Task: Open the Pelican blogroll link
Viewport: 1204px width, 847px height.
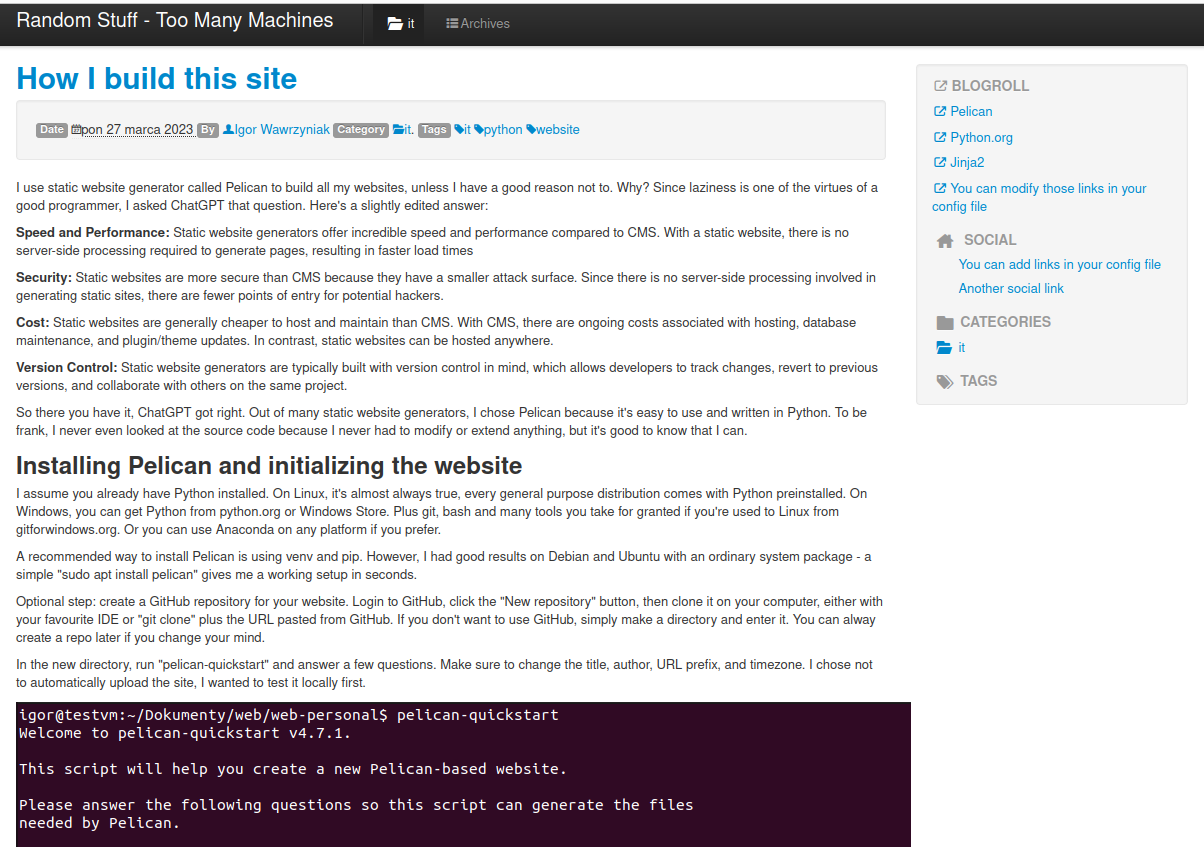Action: tap(971, 112)
